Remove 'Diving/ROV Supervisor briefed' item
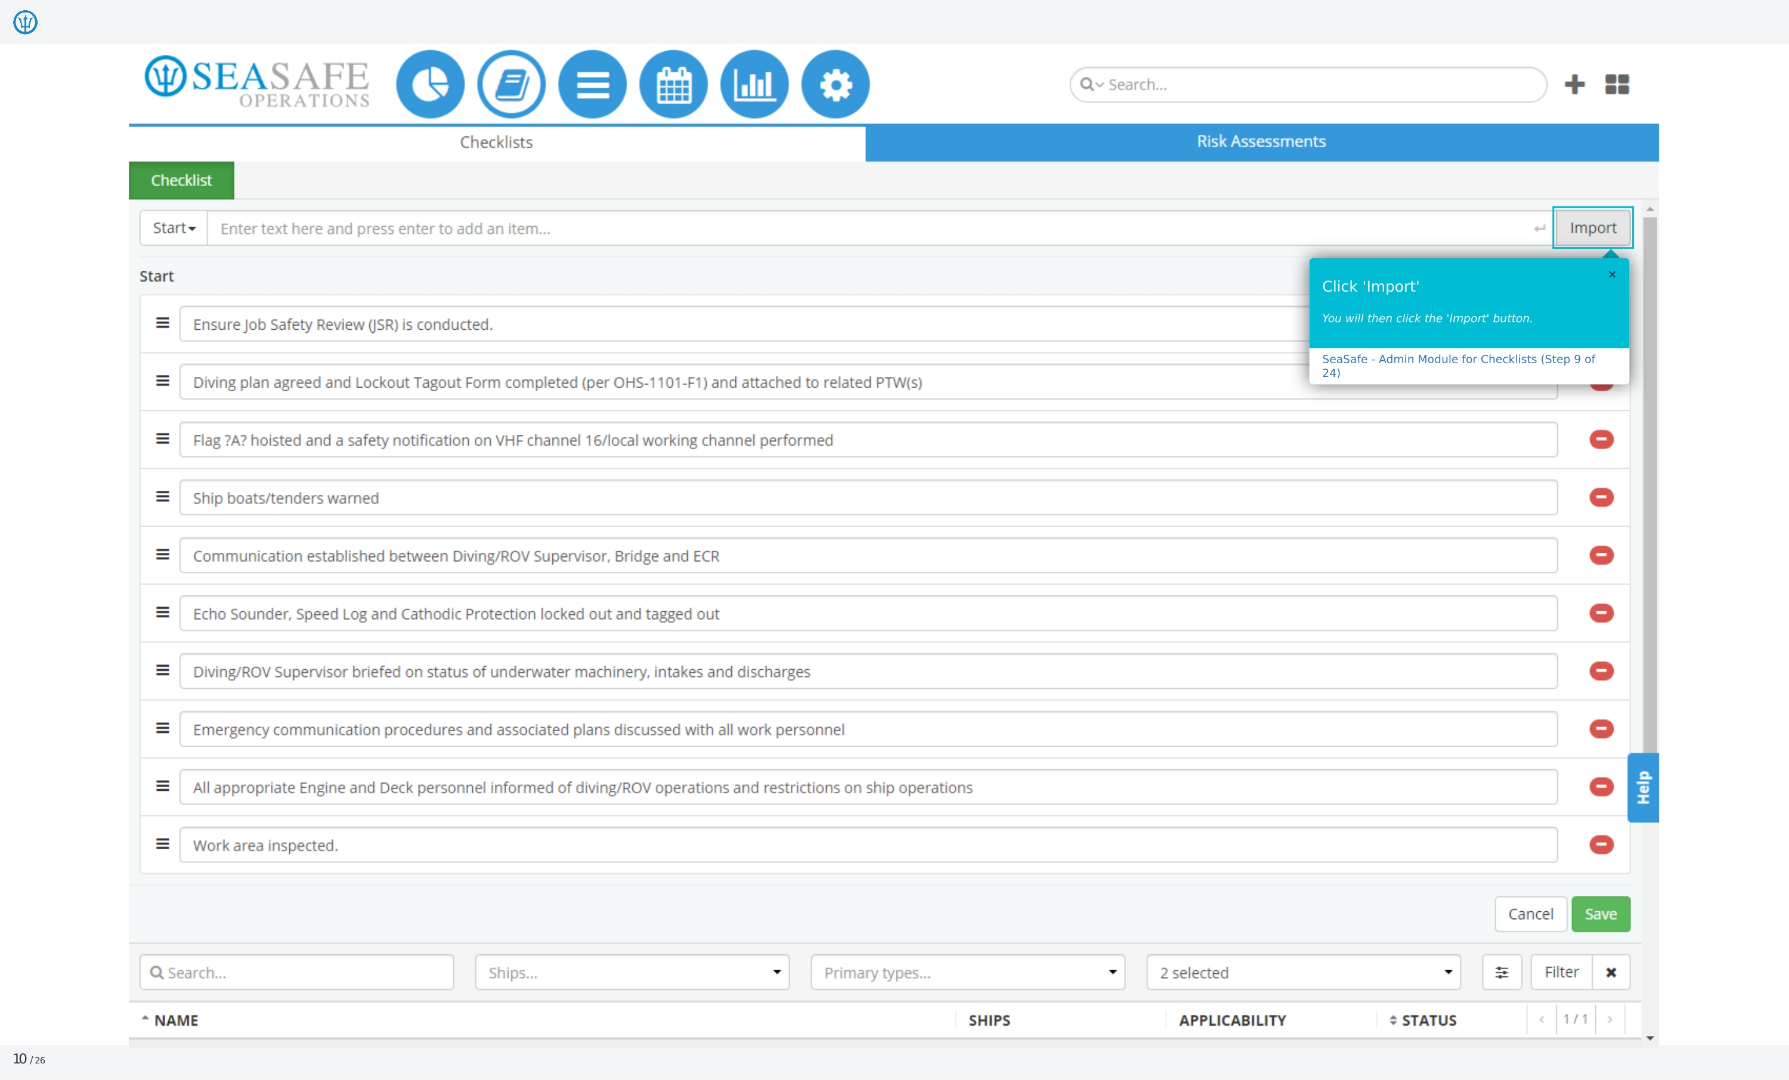The image size is (1789, 1080). click(1601, 672)
